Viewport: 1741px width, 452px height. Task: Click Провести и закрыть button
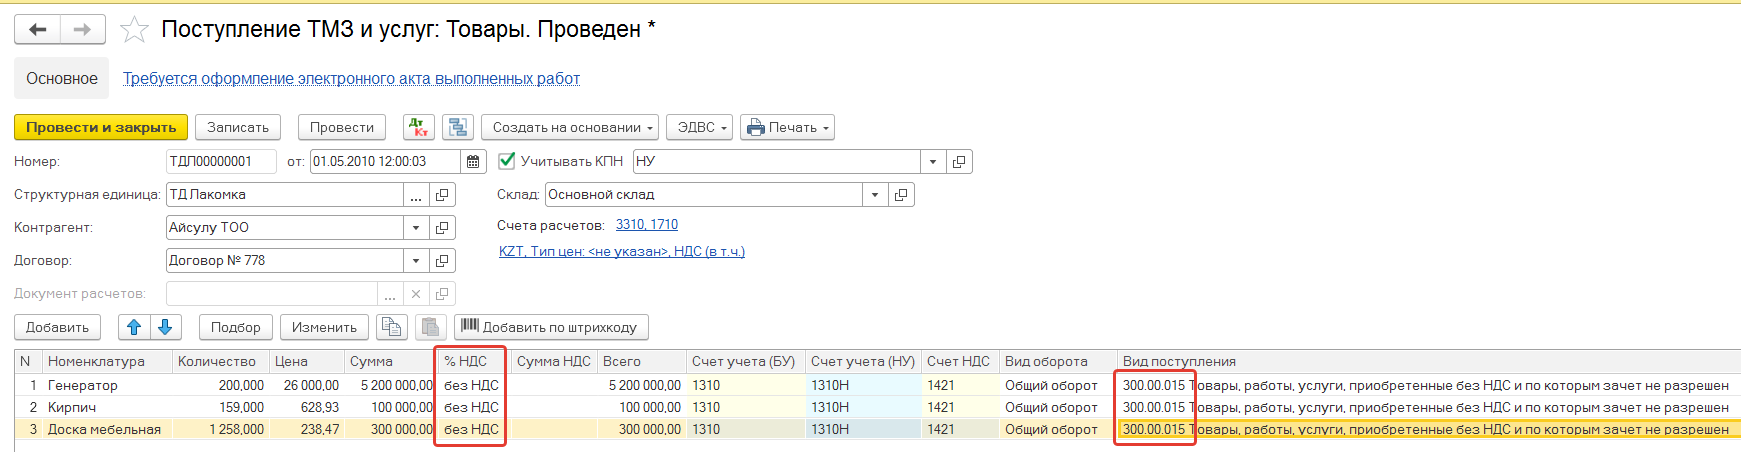click(x=101, y=127)
